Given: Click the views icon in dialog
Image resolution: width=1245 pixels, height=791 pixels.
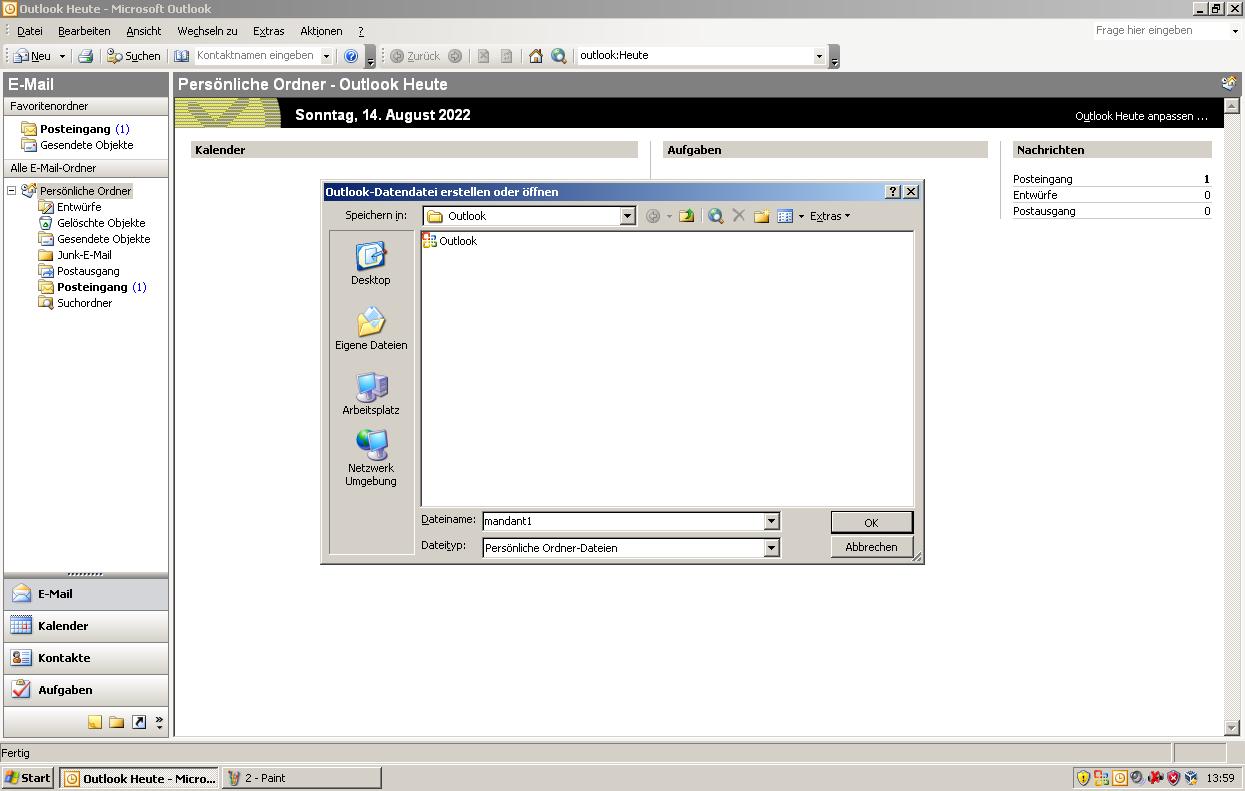Looking at the screenshot, I should point(785,216).
